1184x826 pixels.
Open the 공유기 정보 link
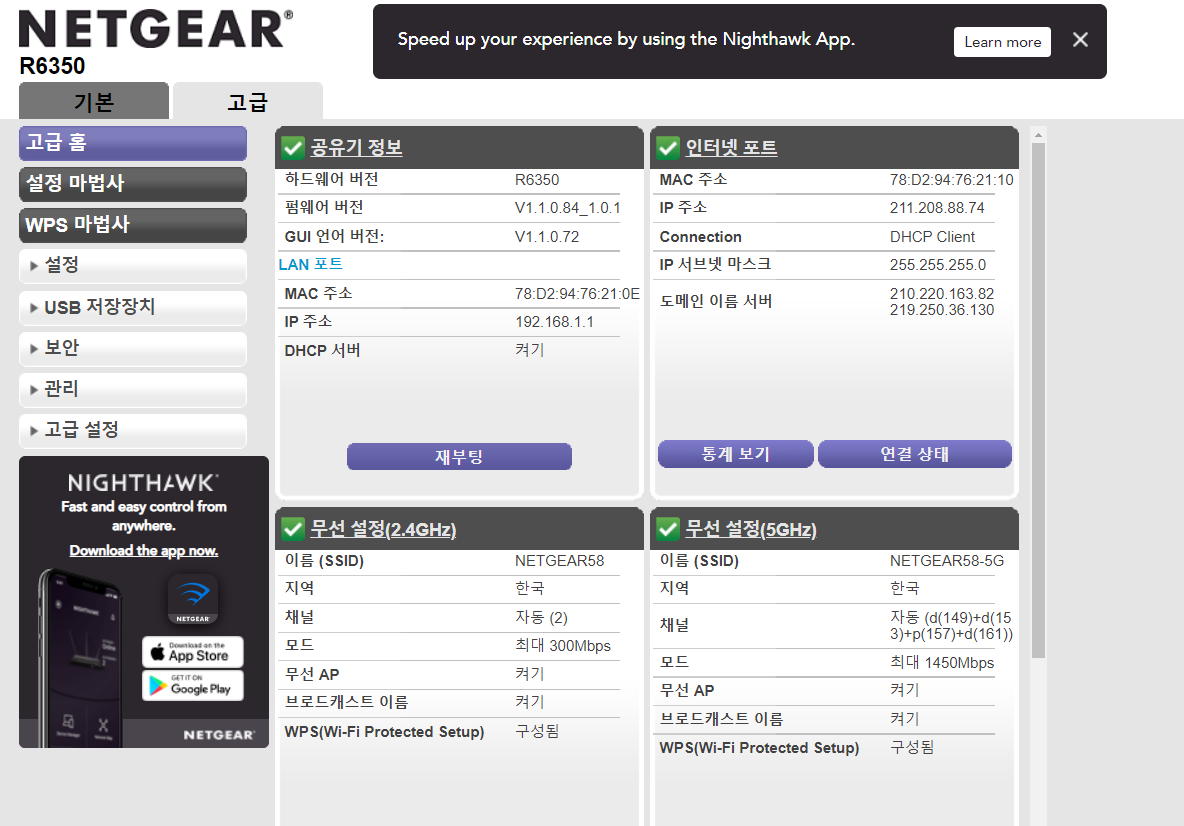point(356,147)
